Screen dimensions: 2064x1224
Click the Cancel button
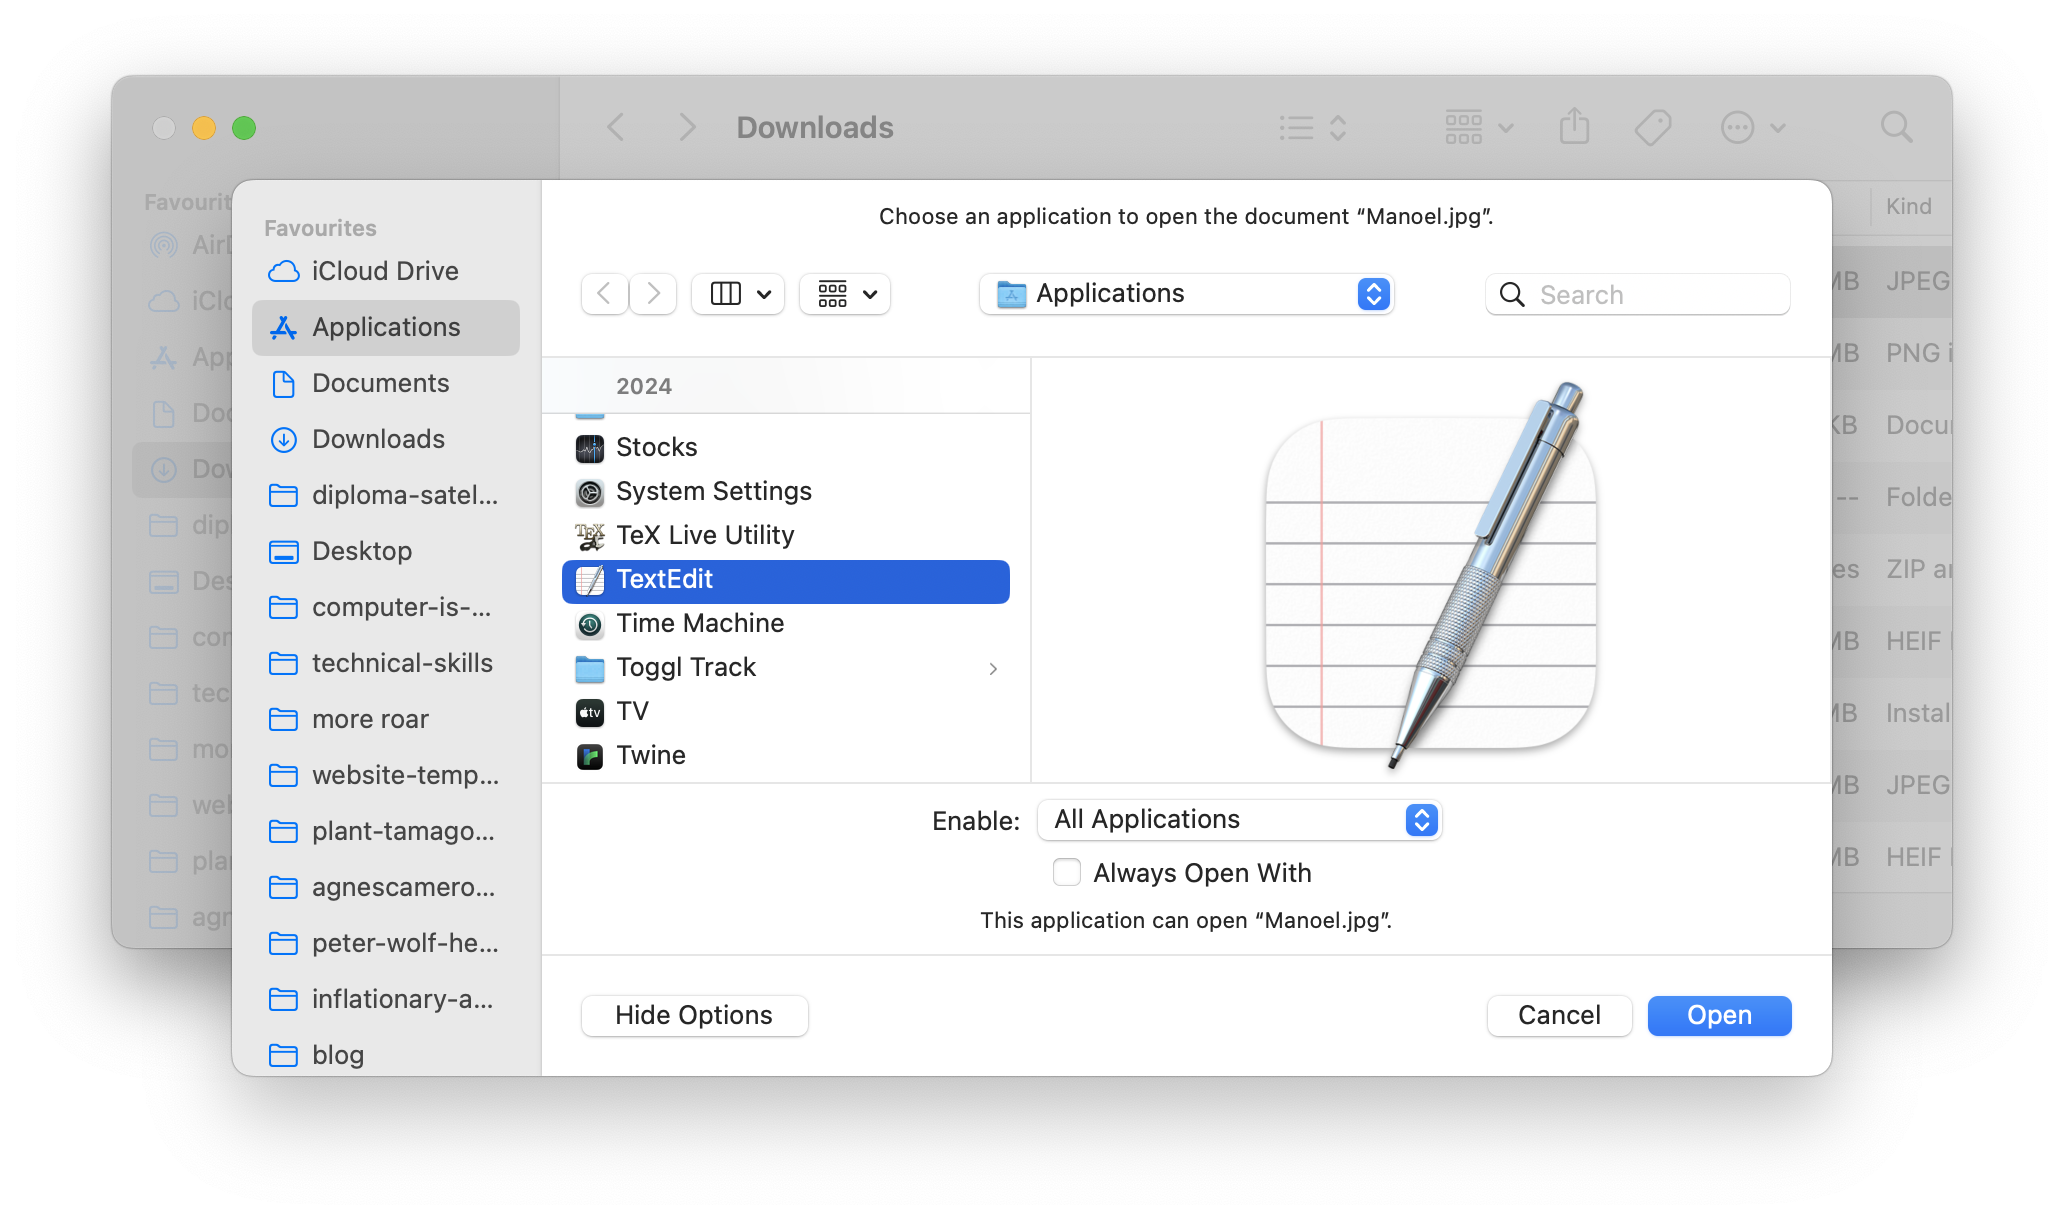(x=1560, y=1016)
